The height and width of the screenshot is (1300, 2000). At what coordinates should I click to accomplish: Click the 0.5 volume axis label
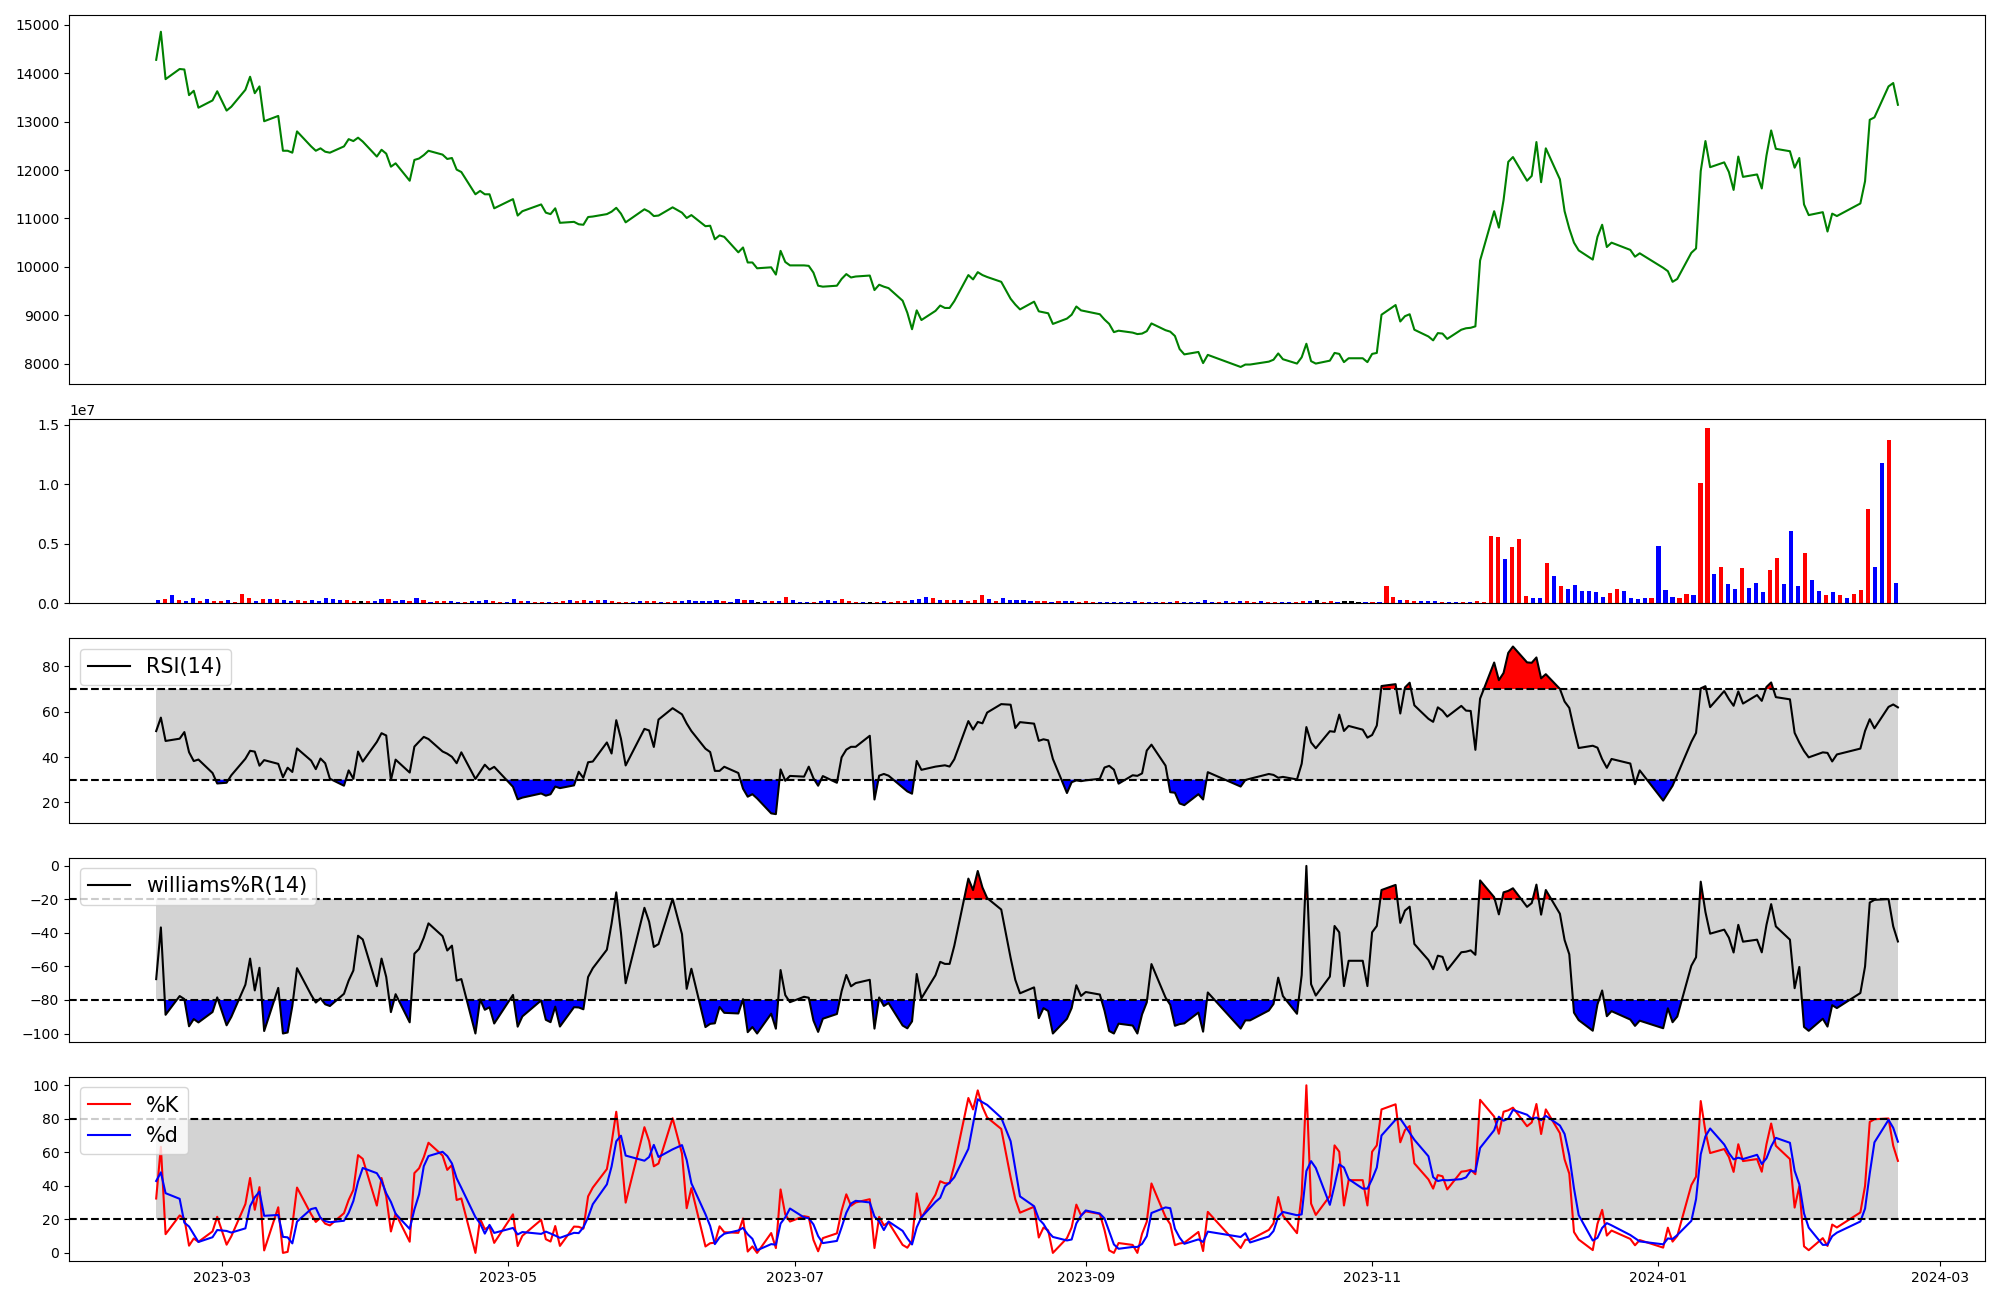pos(48,544)
